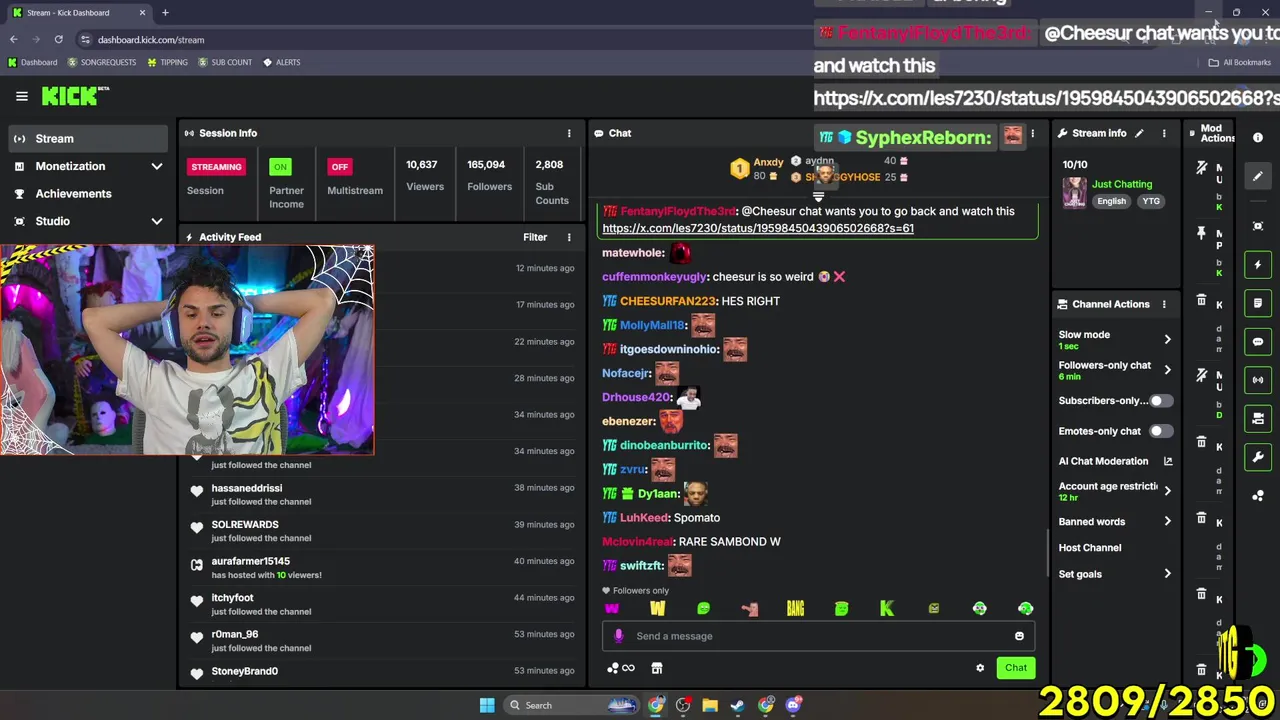Click the lightning bolt icon in right sidebar
The width and height of the screenshot is (1280, 720).
[x=1258, y=265]
